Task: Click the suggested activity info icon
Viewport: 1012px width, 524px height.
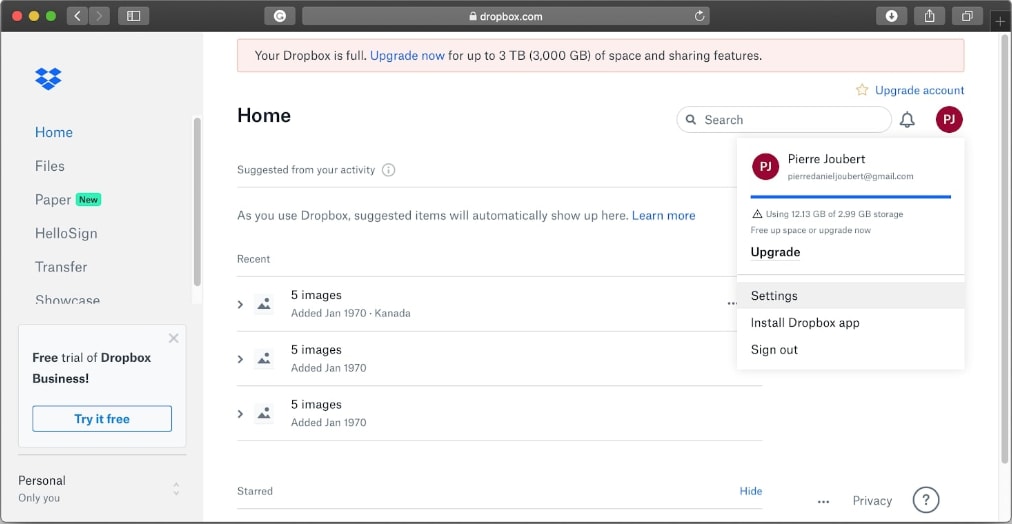Action: pyautogui.click(x=389, y=170)
